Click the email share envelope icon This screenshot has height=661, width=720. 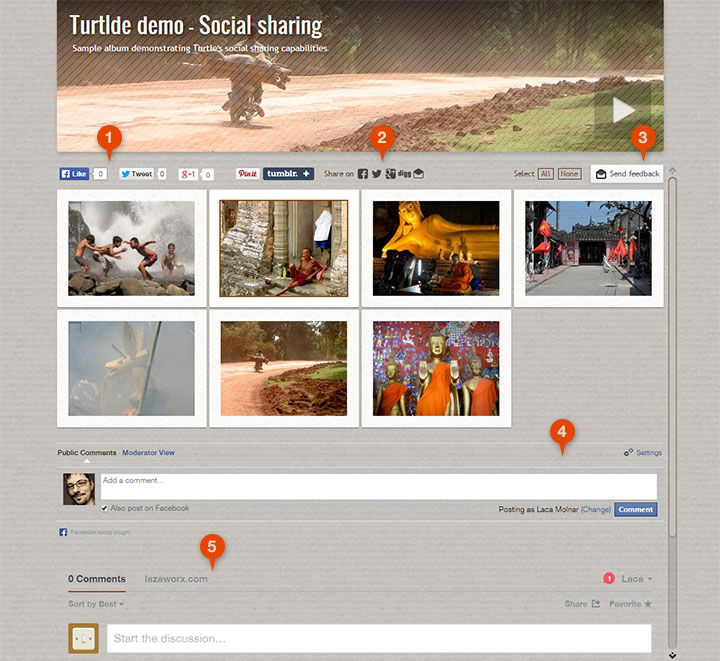pos(419,174)
